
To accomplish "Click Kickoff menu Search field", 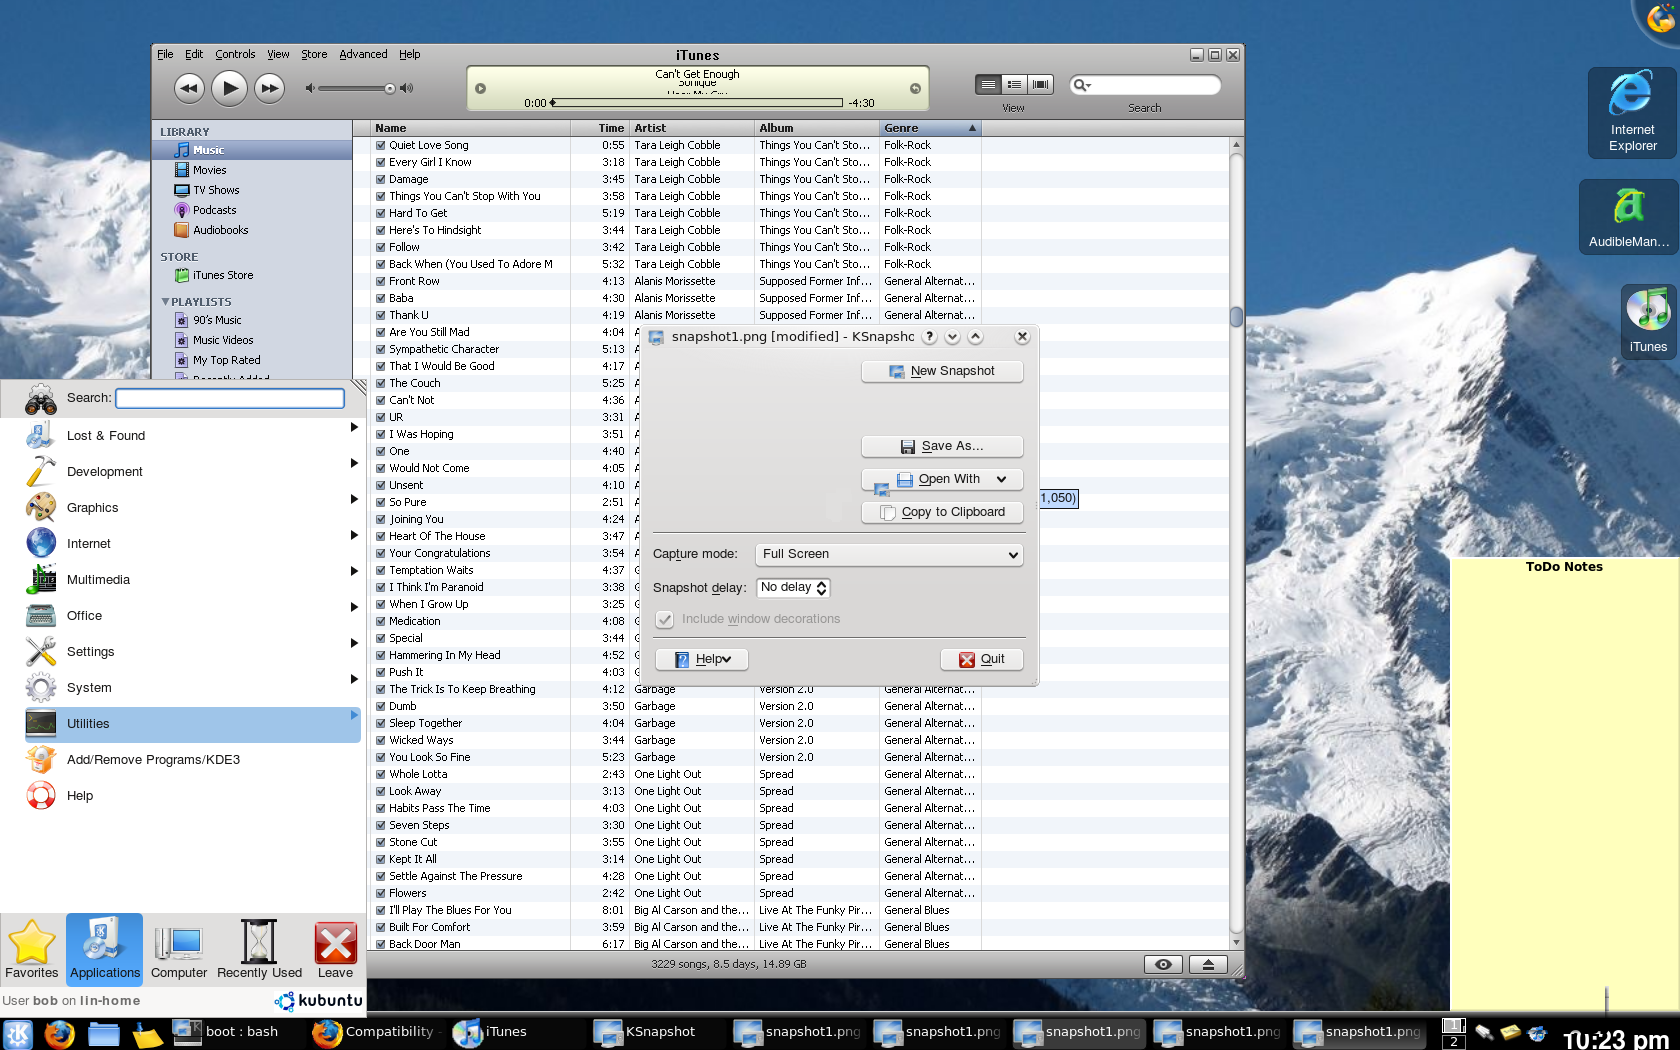I will tap(230, 398).
